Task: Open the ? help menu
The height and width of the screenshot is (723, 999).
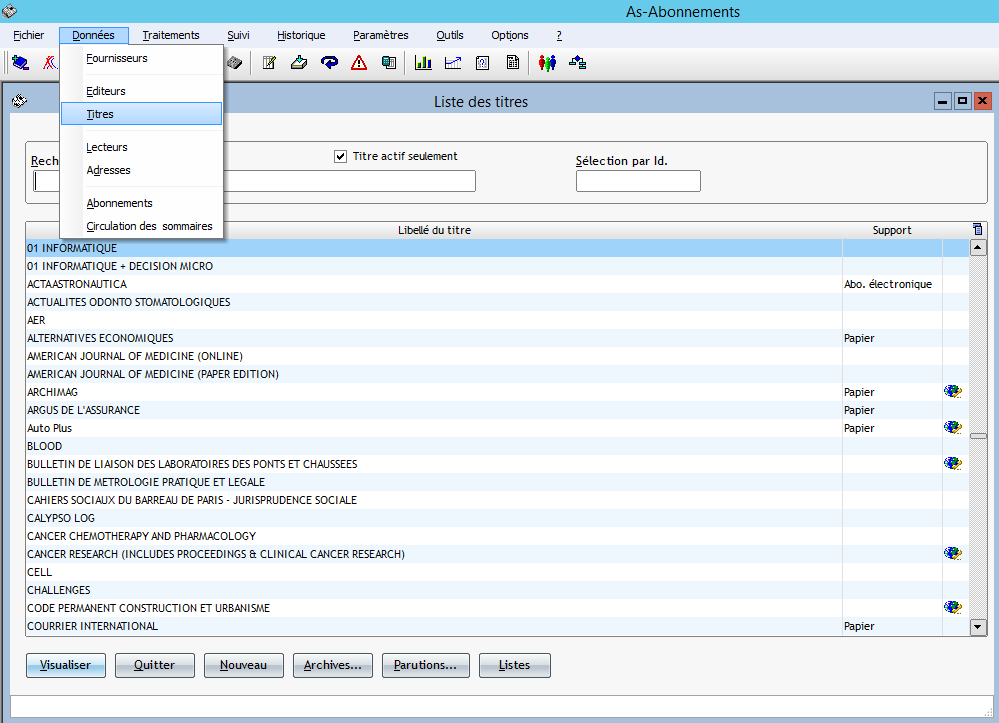Action: tap(559, 35)
